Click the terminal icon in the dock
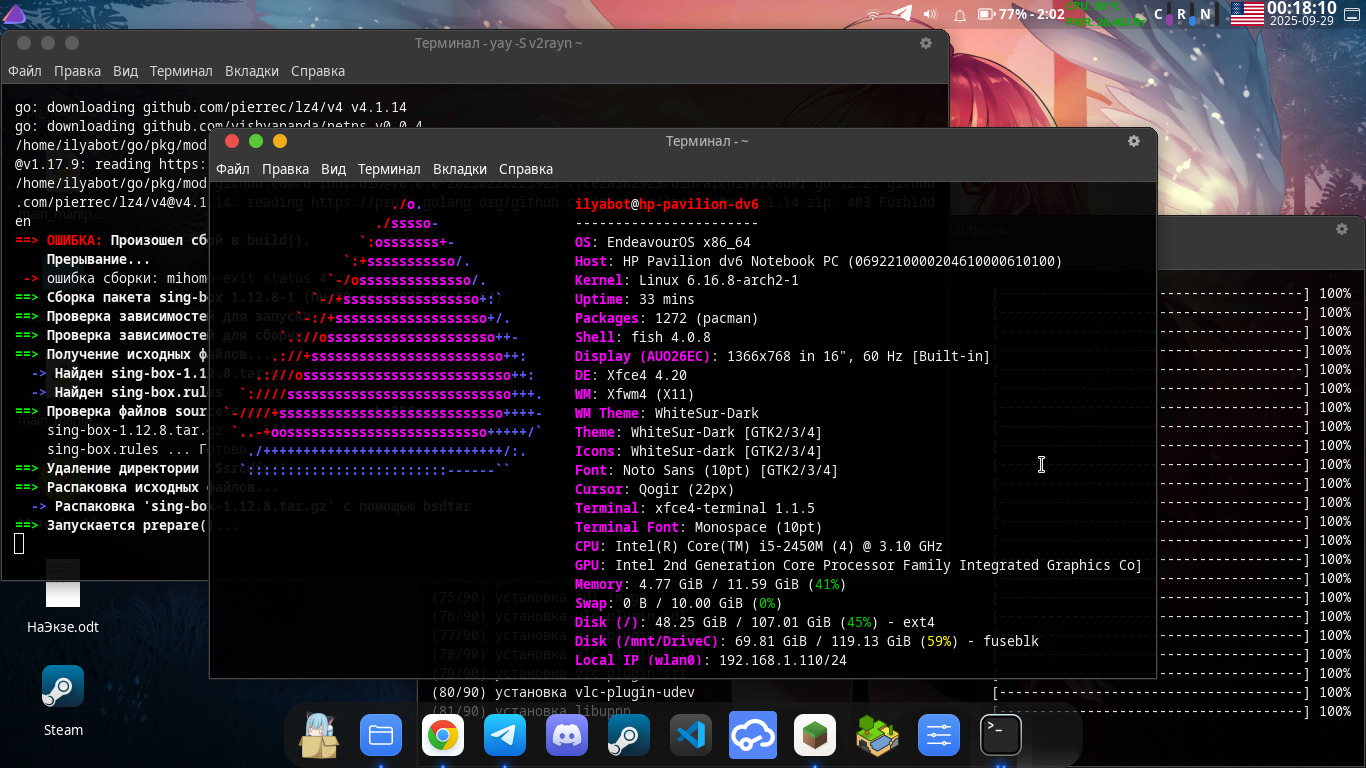This screenshot has height=768, width=1366. 1000,737
